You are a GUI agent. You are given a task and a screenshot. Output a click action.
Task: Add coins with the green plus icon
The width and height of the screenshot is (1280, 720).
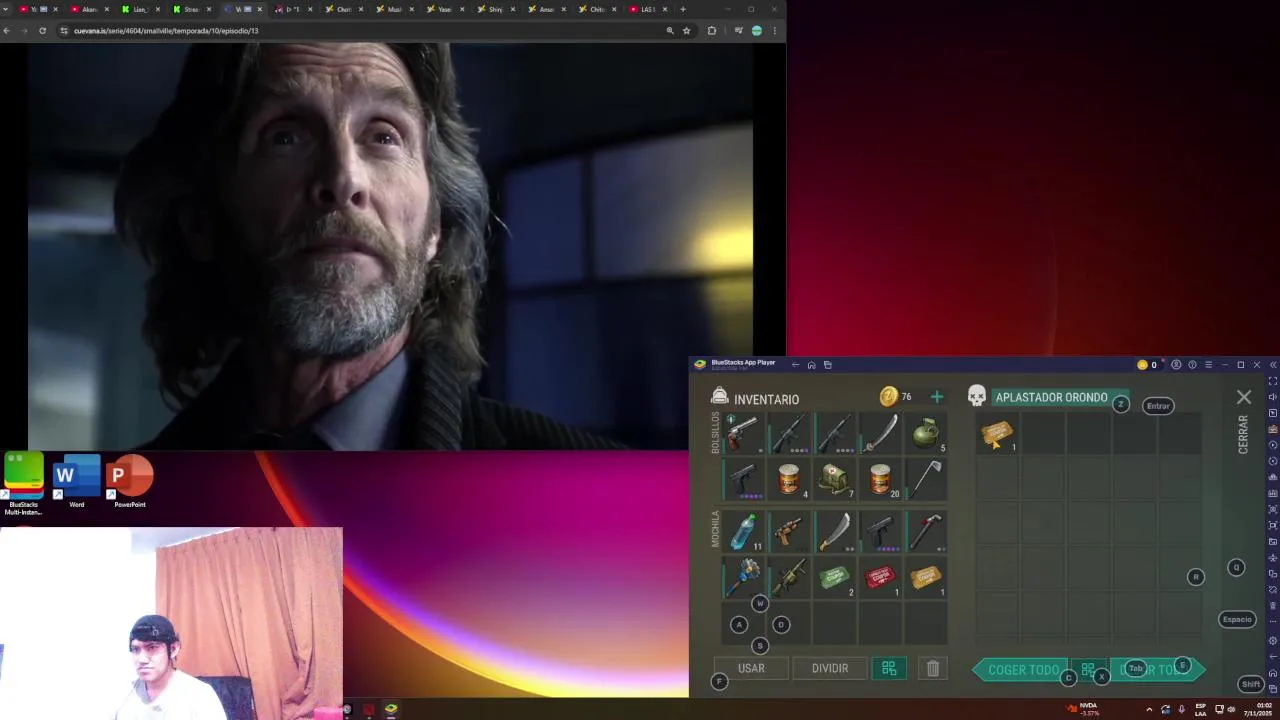tap(936, 397)
